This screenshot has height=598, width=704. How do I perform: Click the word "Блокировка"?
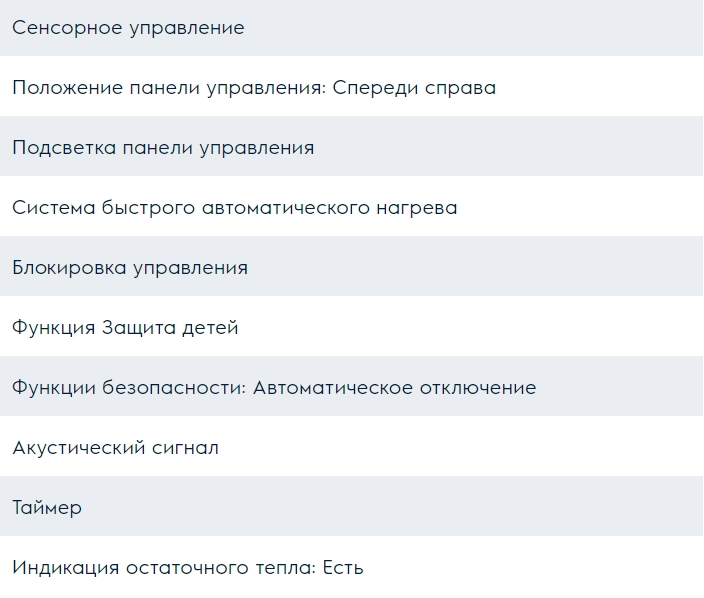click(x=68, y=268)
